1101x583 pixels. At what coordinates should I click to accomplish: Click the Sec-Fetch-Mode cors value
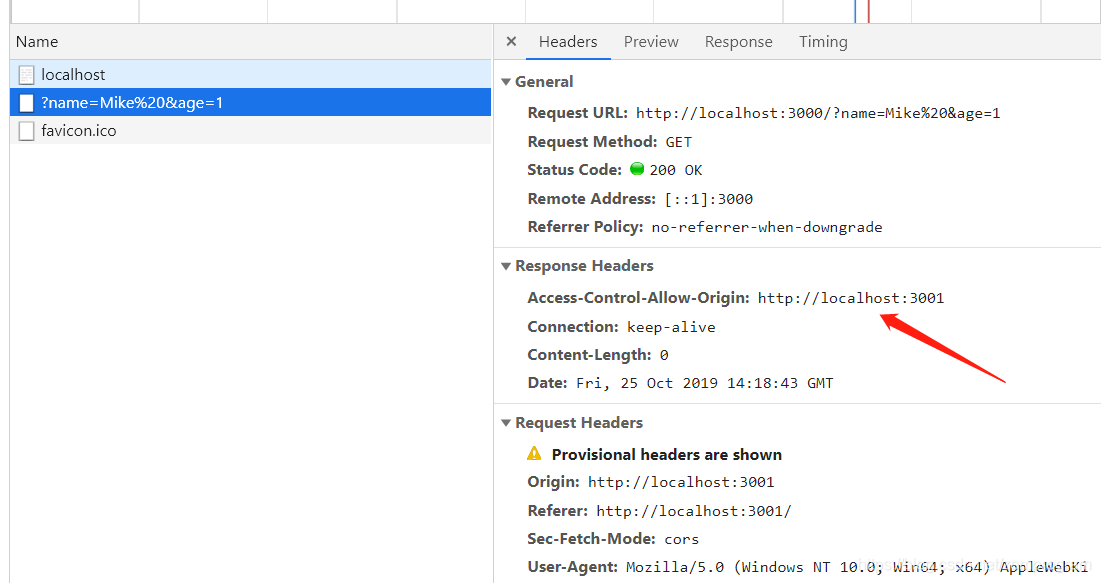coord(682,539)
